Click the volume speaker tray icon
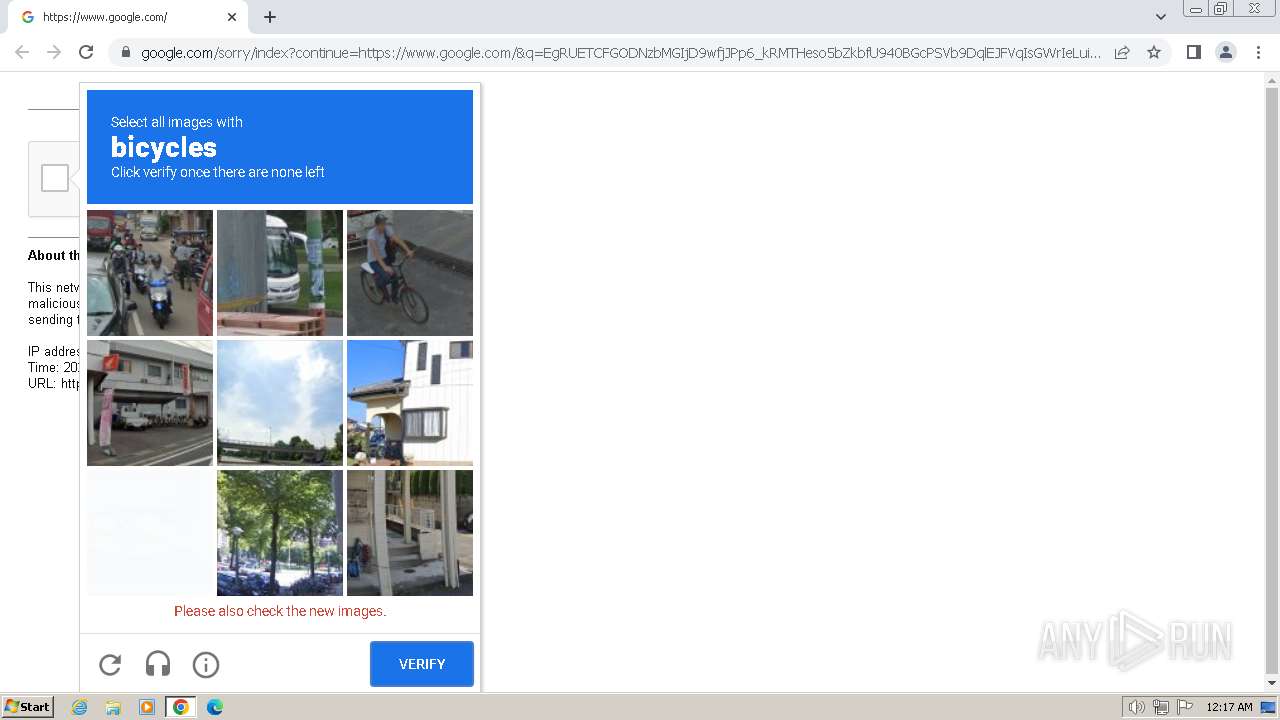Viewport: 1280px width, 720px height. coord(1136,707)
